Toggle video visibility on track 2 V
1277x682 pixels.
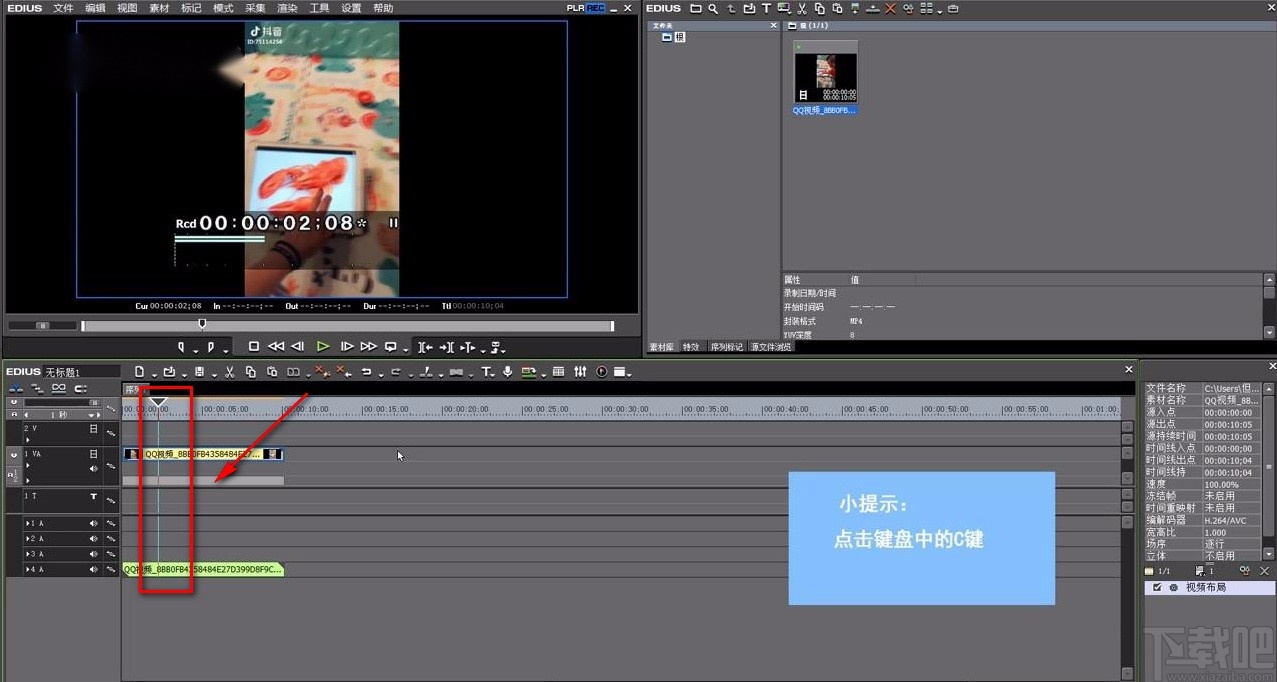[92, 430]
